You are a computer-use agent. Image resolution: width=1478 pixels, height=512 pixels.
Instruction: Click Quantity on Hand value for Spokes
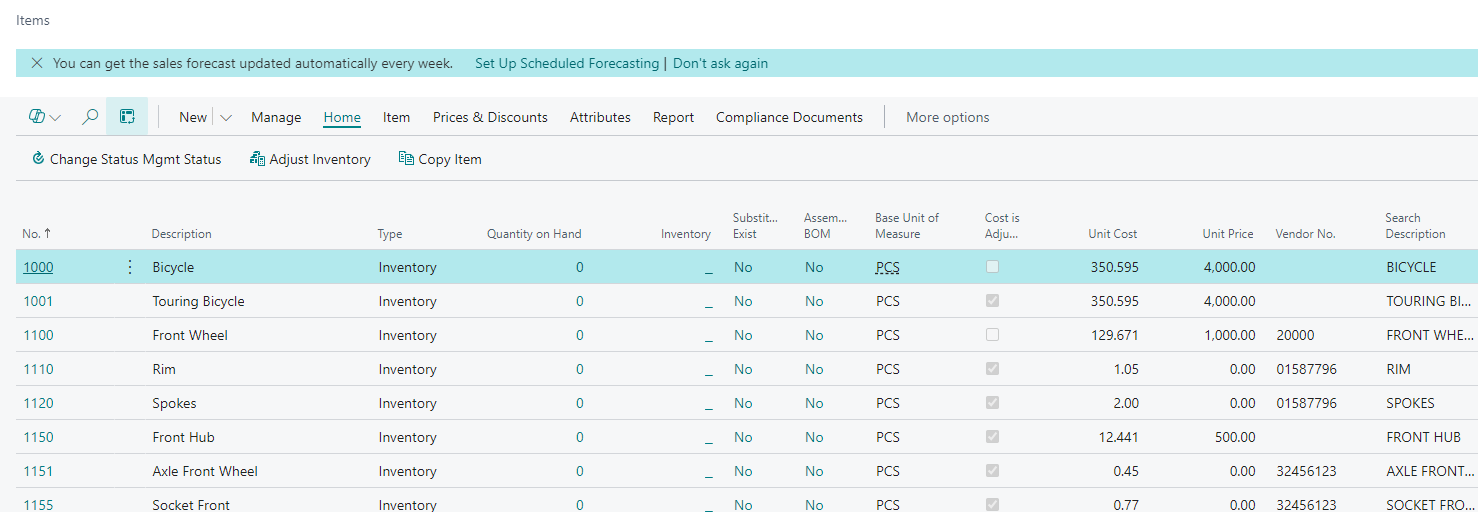[x=579, y=403]
